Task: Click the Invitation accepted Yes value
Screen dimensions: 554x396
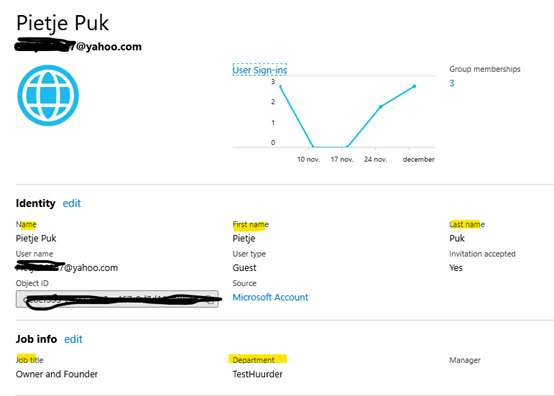Action: 456,268
